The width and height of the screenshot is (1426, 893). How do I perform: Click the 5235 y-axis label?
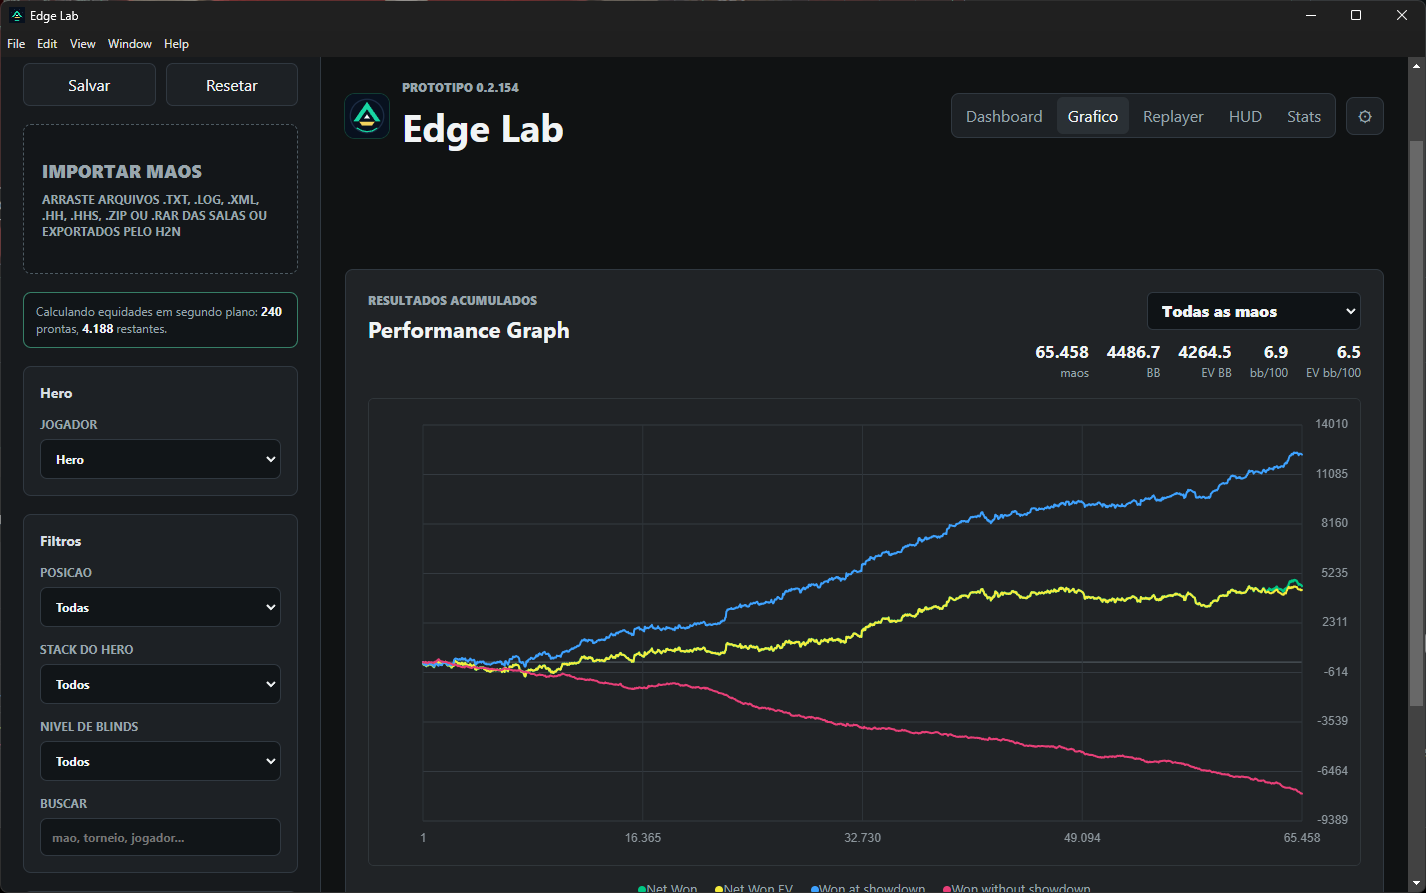click(1332, 573)
